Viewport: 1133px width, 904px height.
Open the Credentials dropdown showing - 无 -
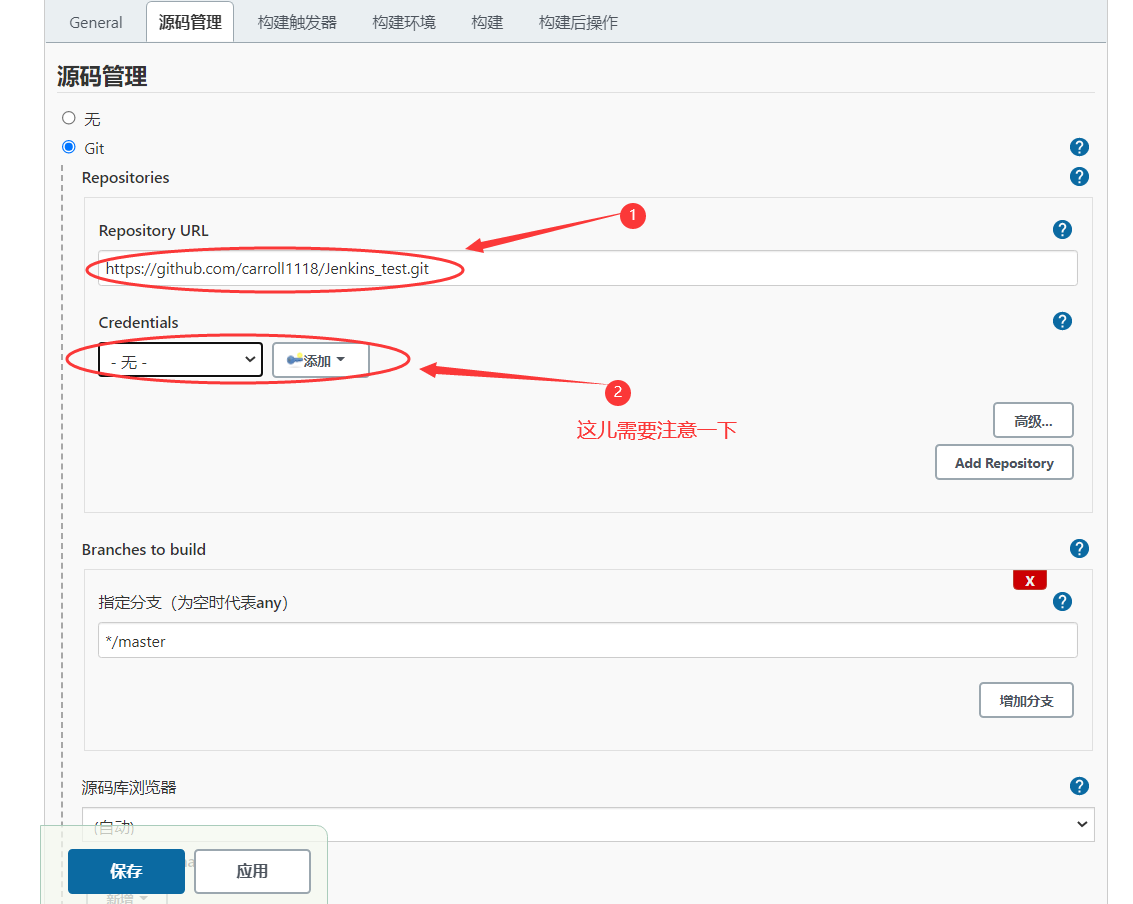pyautogui.click(x=181, y=360)
